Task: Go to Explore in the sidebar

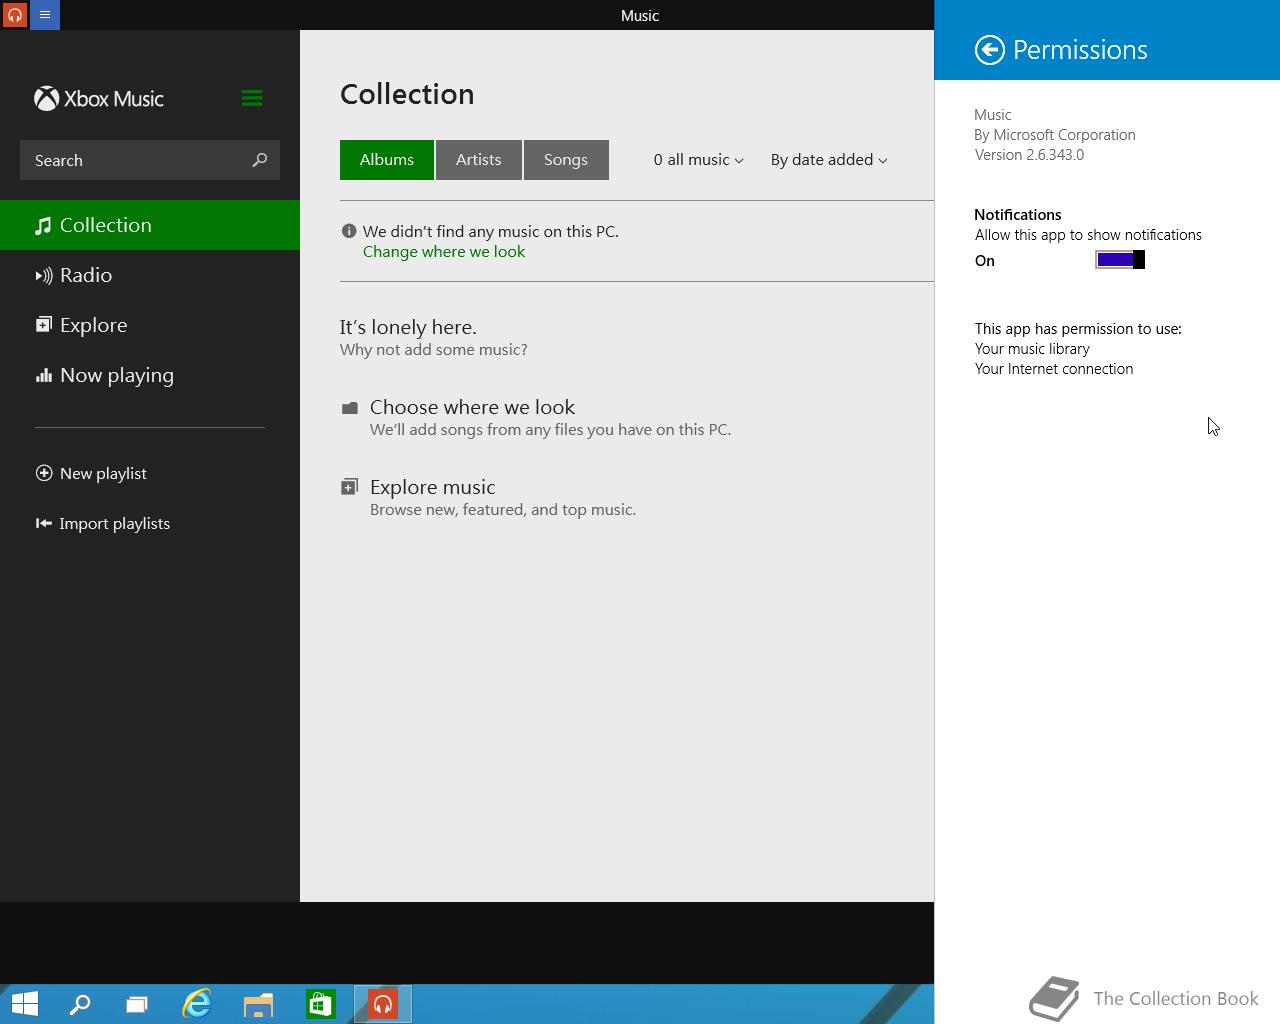Action: [x=150, y=325]
